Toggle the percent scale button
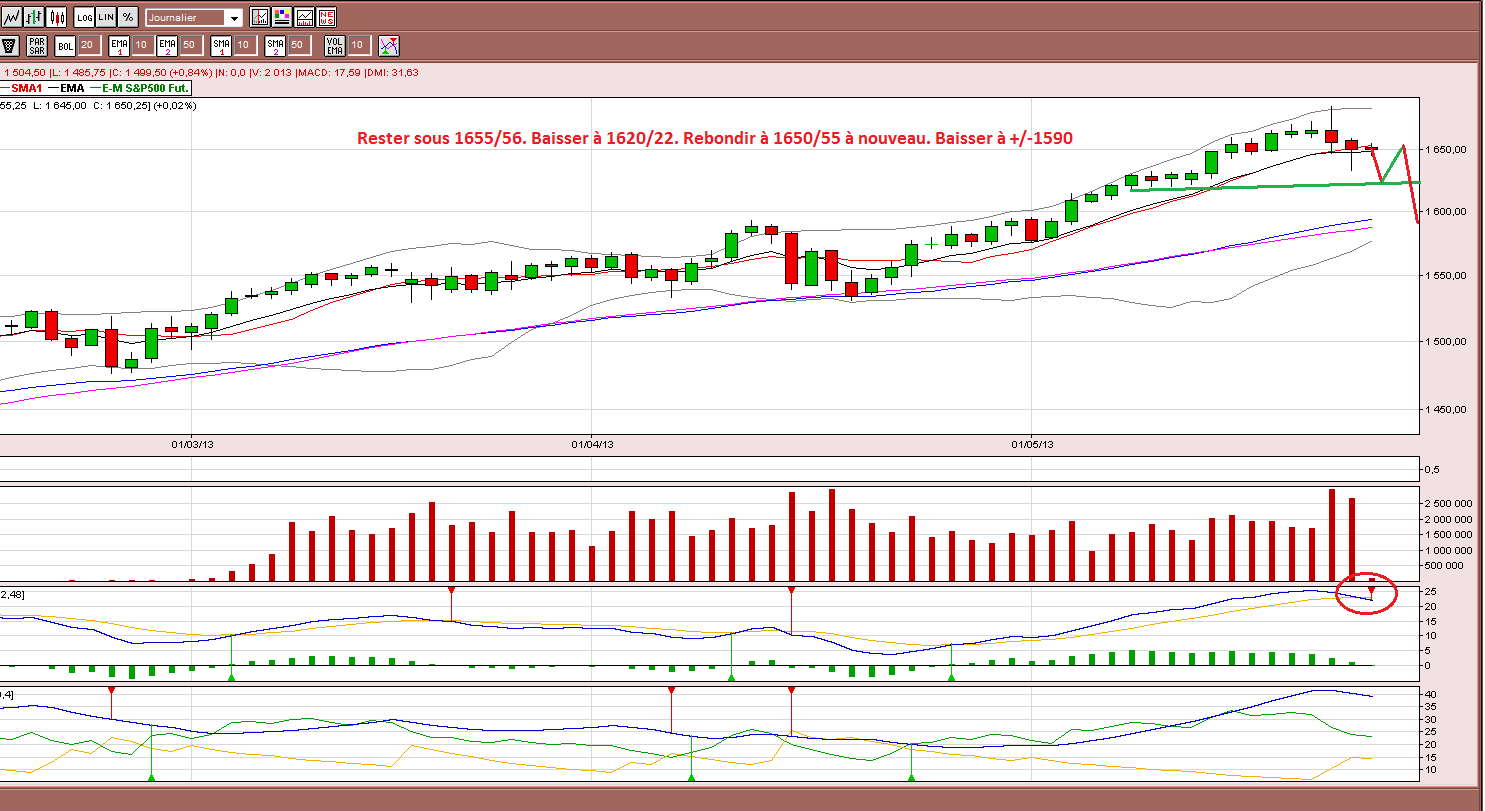The width and height of the screenshot is (1485, 811). (128, 17)
